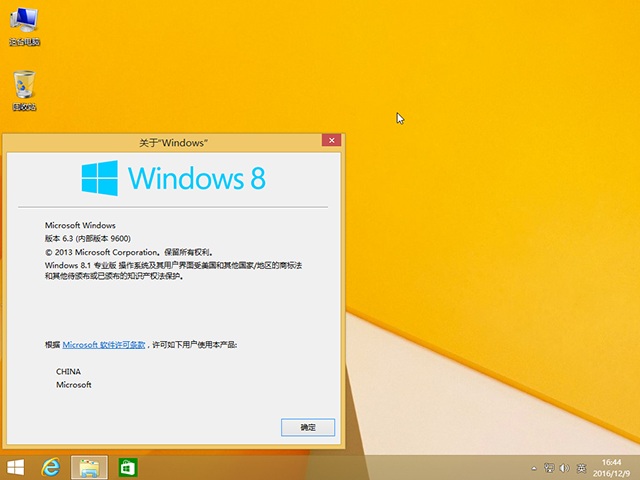The height and width of the screenshot is (480, 640).
Task: Select the Recycle Bin desktop icon
Action: (x=24, y=90)
